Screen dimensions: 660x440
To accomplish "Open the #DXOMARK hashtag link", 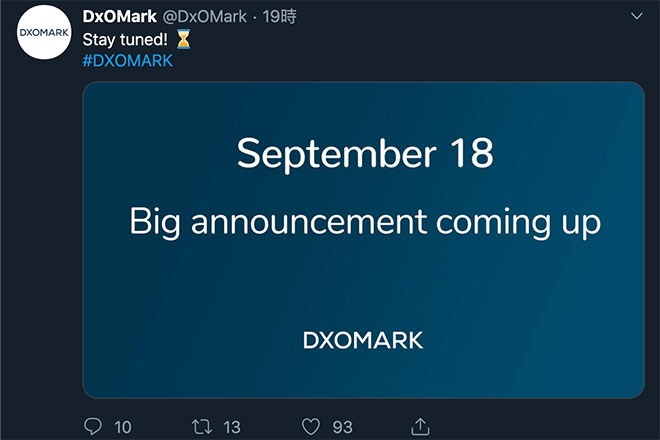I will pos(128,61).
